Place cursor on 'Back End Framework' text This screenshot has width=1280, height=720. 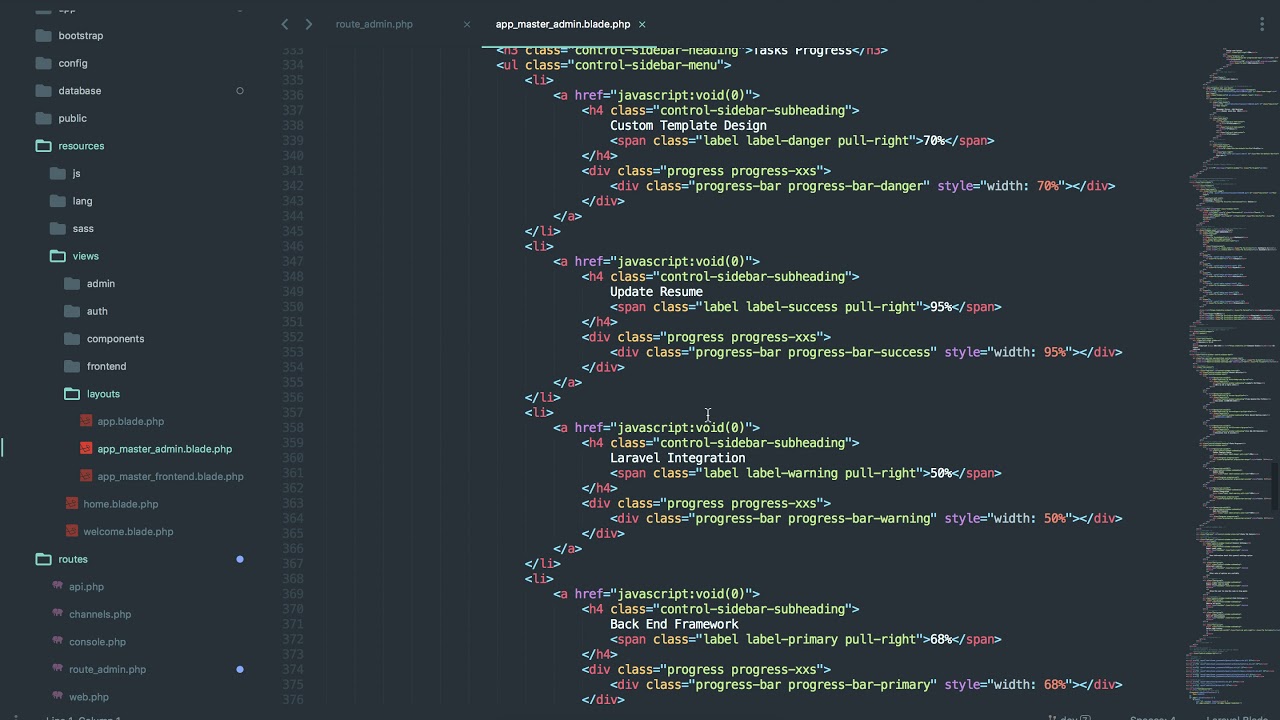point(674,624)
